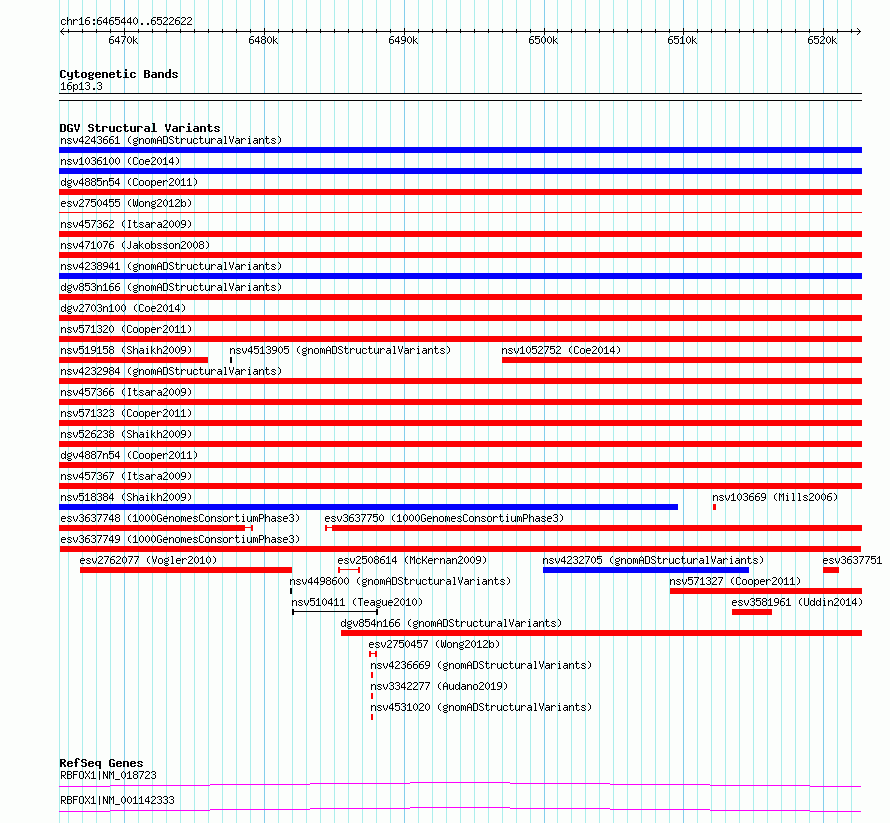Select the nsv1036100 (Coe2014) variant label

coord(120,161)
